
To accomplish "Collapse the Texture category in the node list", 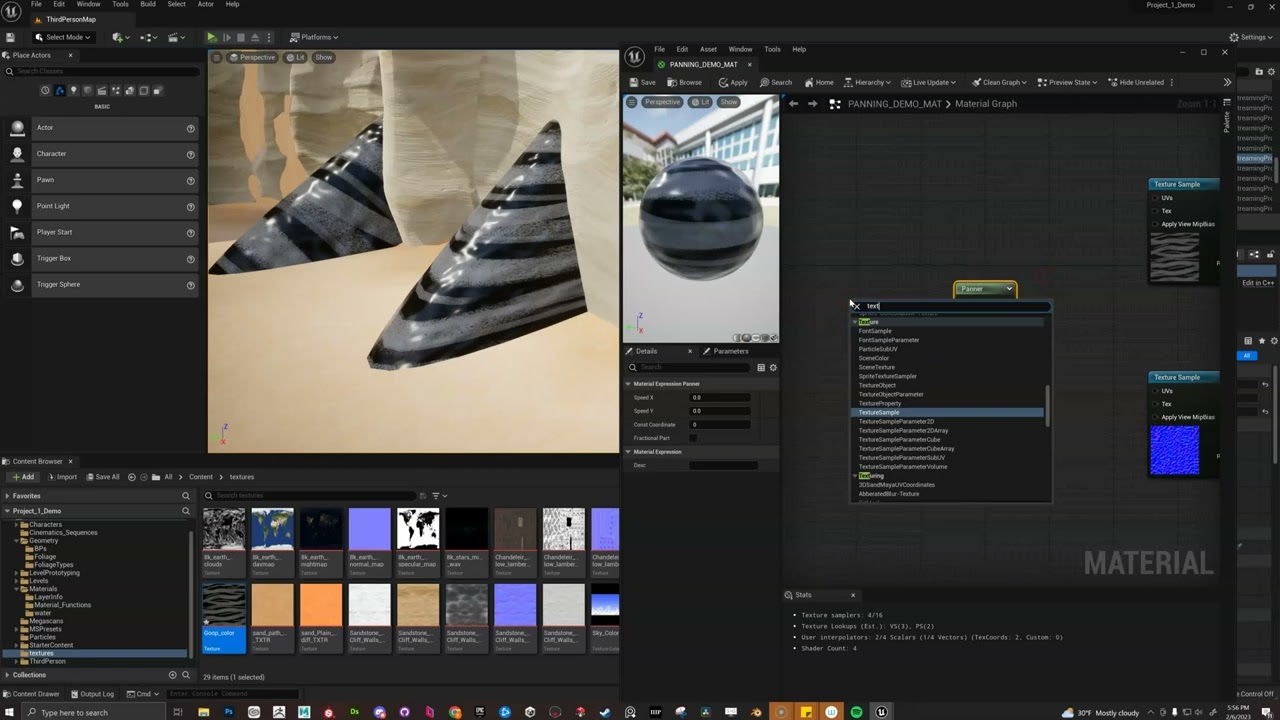I will click(x=855, y=322).
